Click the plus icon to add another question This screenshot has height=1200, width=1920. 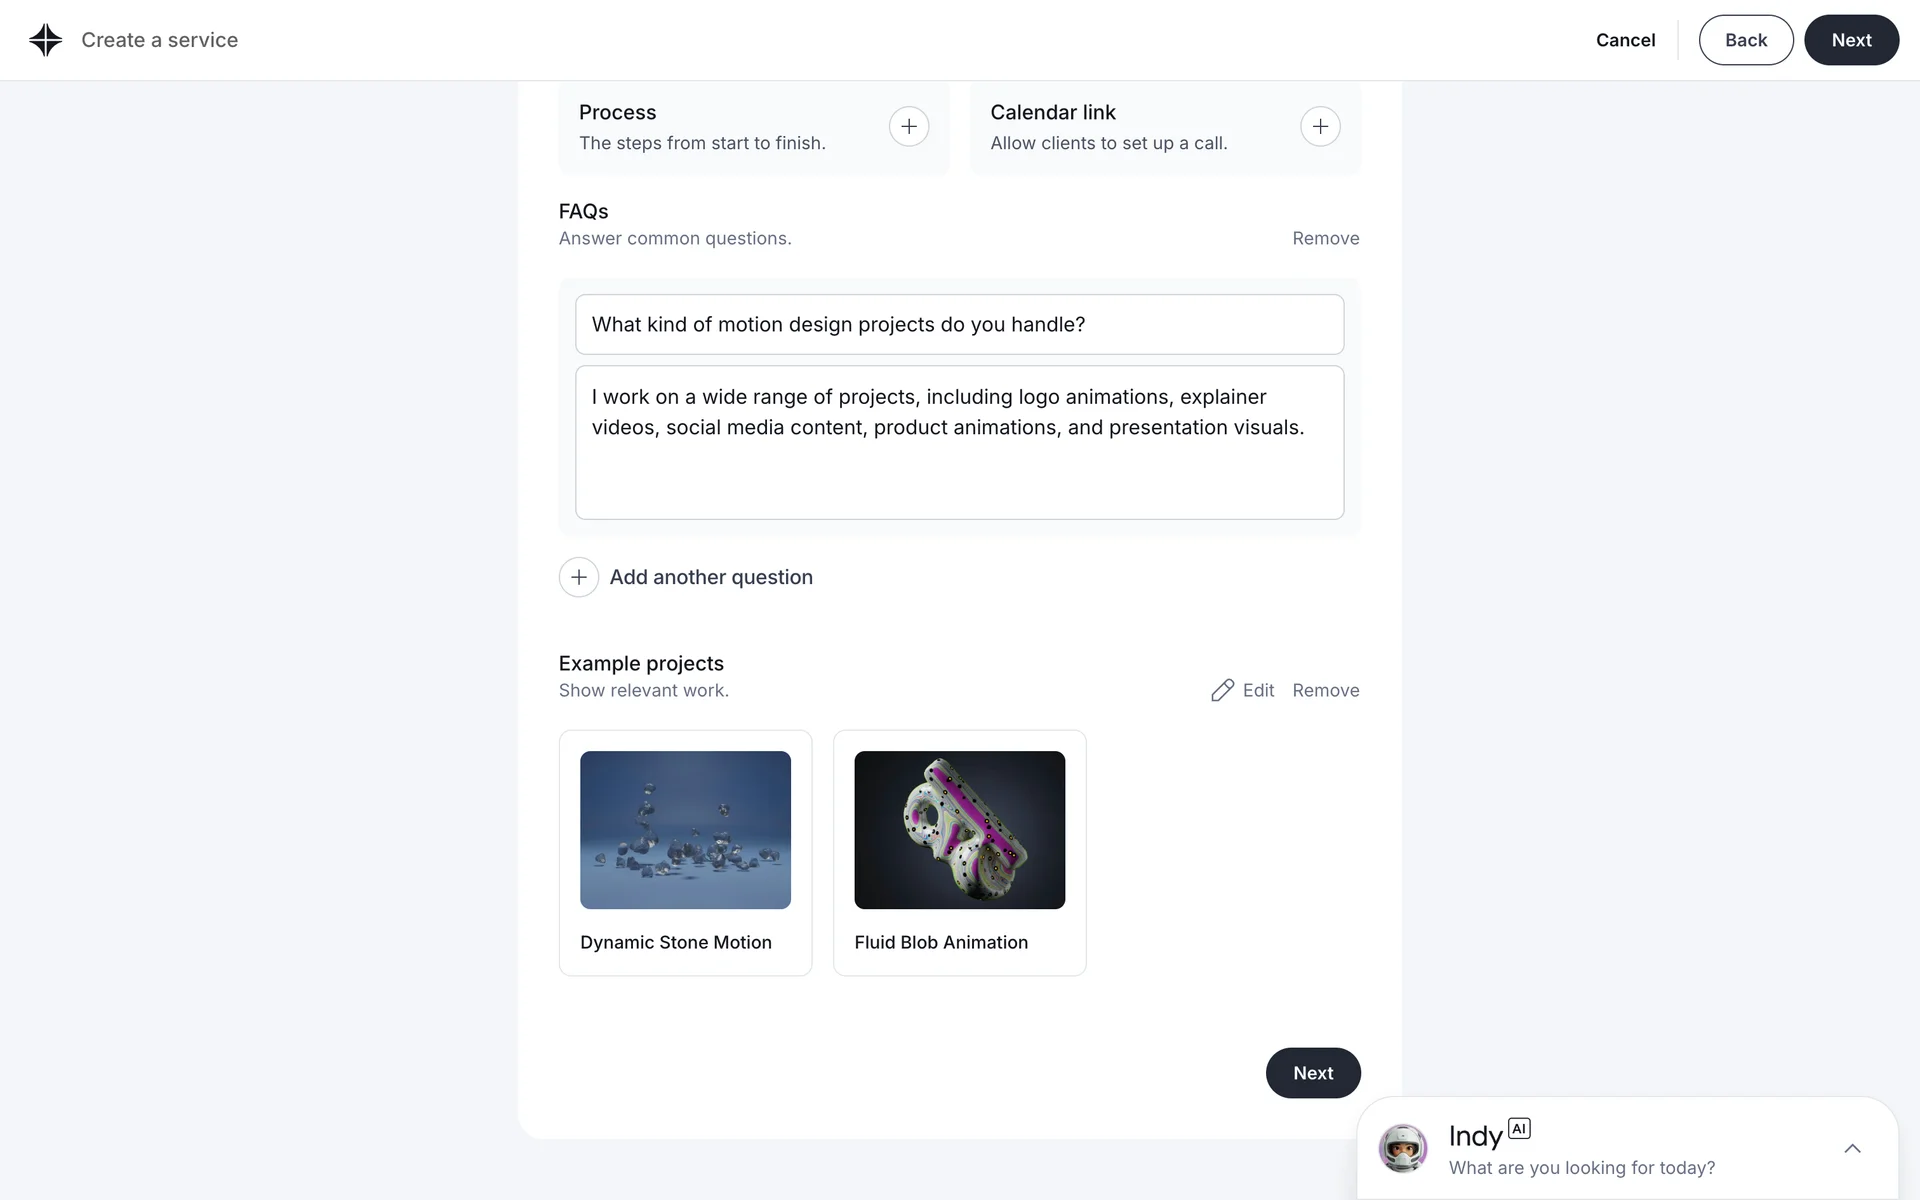coord(578,577)
